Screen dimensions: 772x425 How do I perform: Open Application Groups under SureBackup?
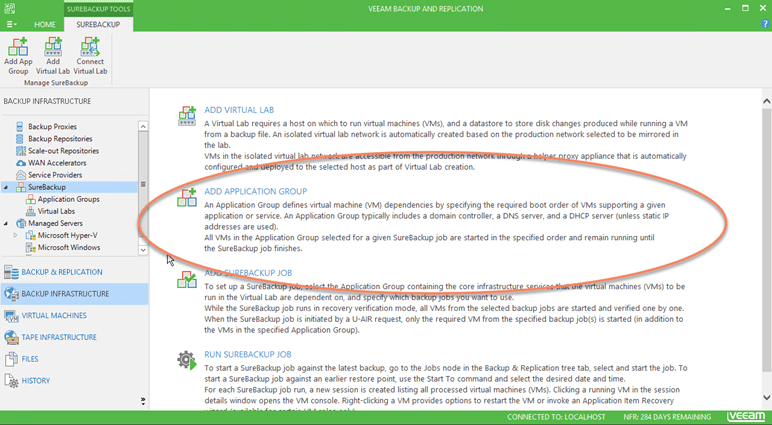[68, 199]
